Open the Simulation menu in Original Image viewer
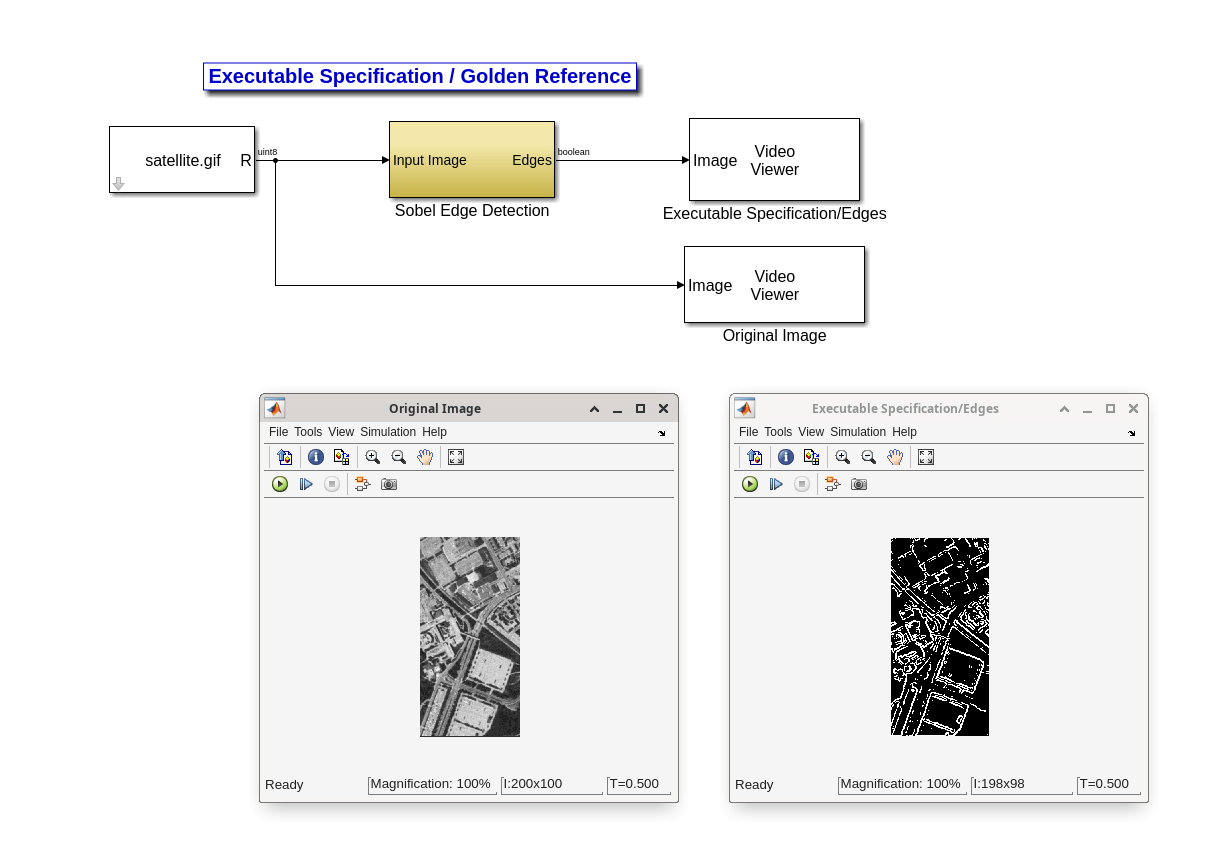The image size is (1208, 864). click(x=388, y=431)
